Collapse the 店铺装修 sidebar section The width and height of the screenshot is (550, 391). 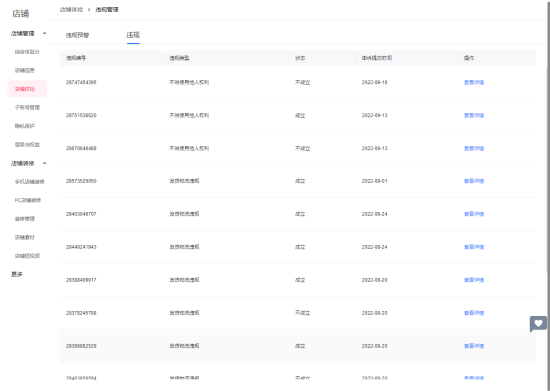click(44, 163)
